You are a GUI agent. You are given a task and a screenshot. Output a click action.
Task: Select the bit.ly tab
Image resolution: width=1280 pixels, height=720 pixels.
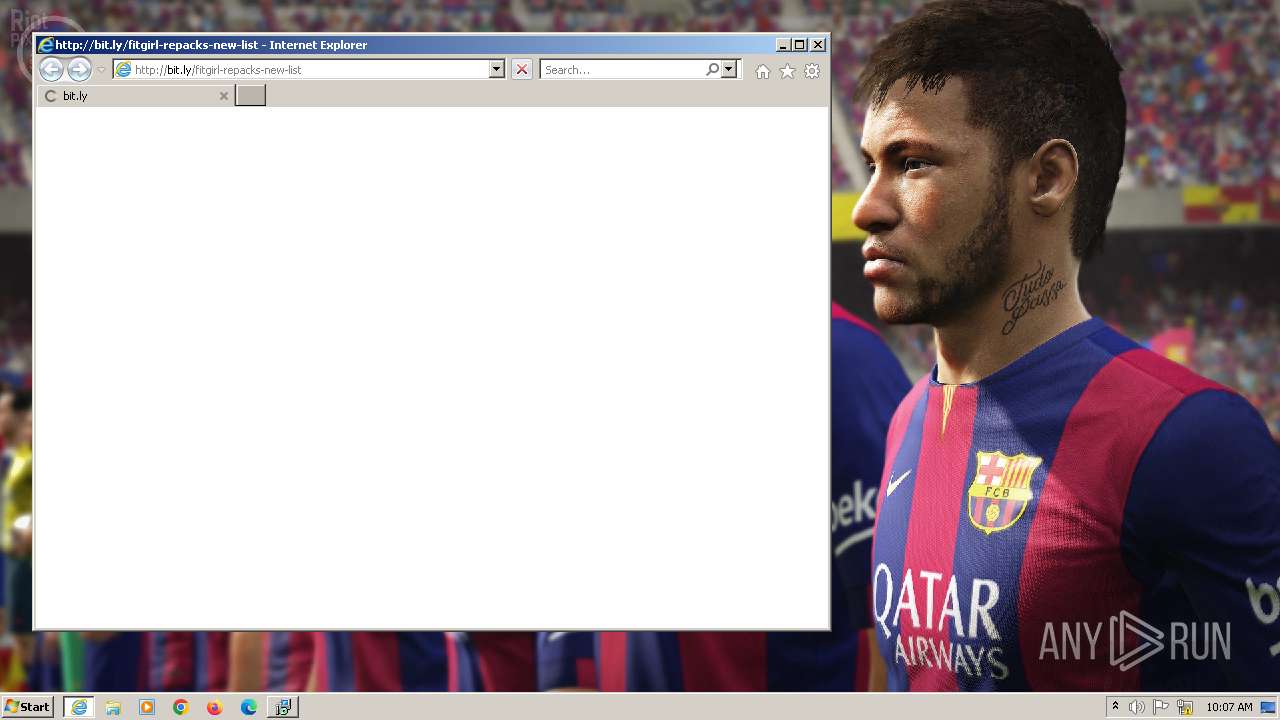pyautogui.click(x=136, y=95)
